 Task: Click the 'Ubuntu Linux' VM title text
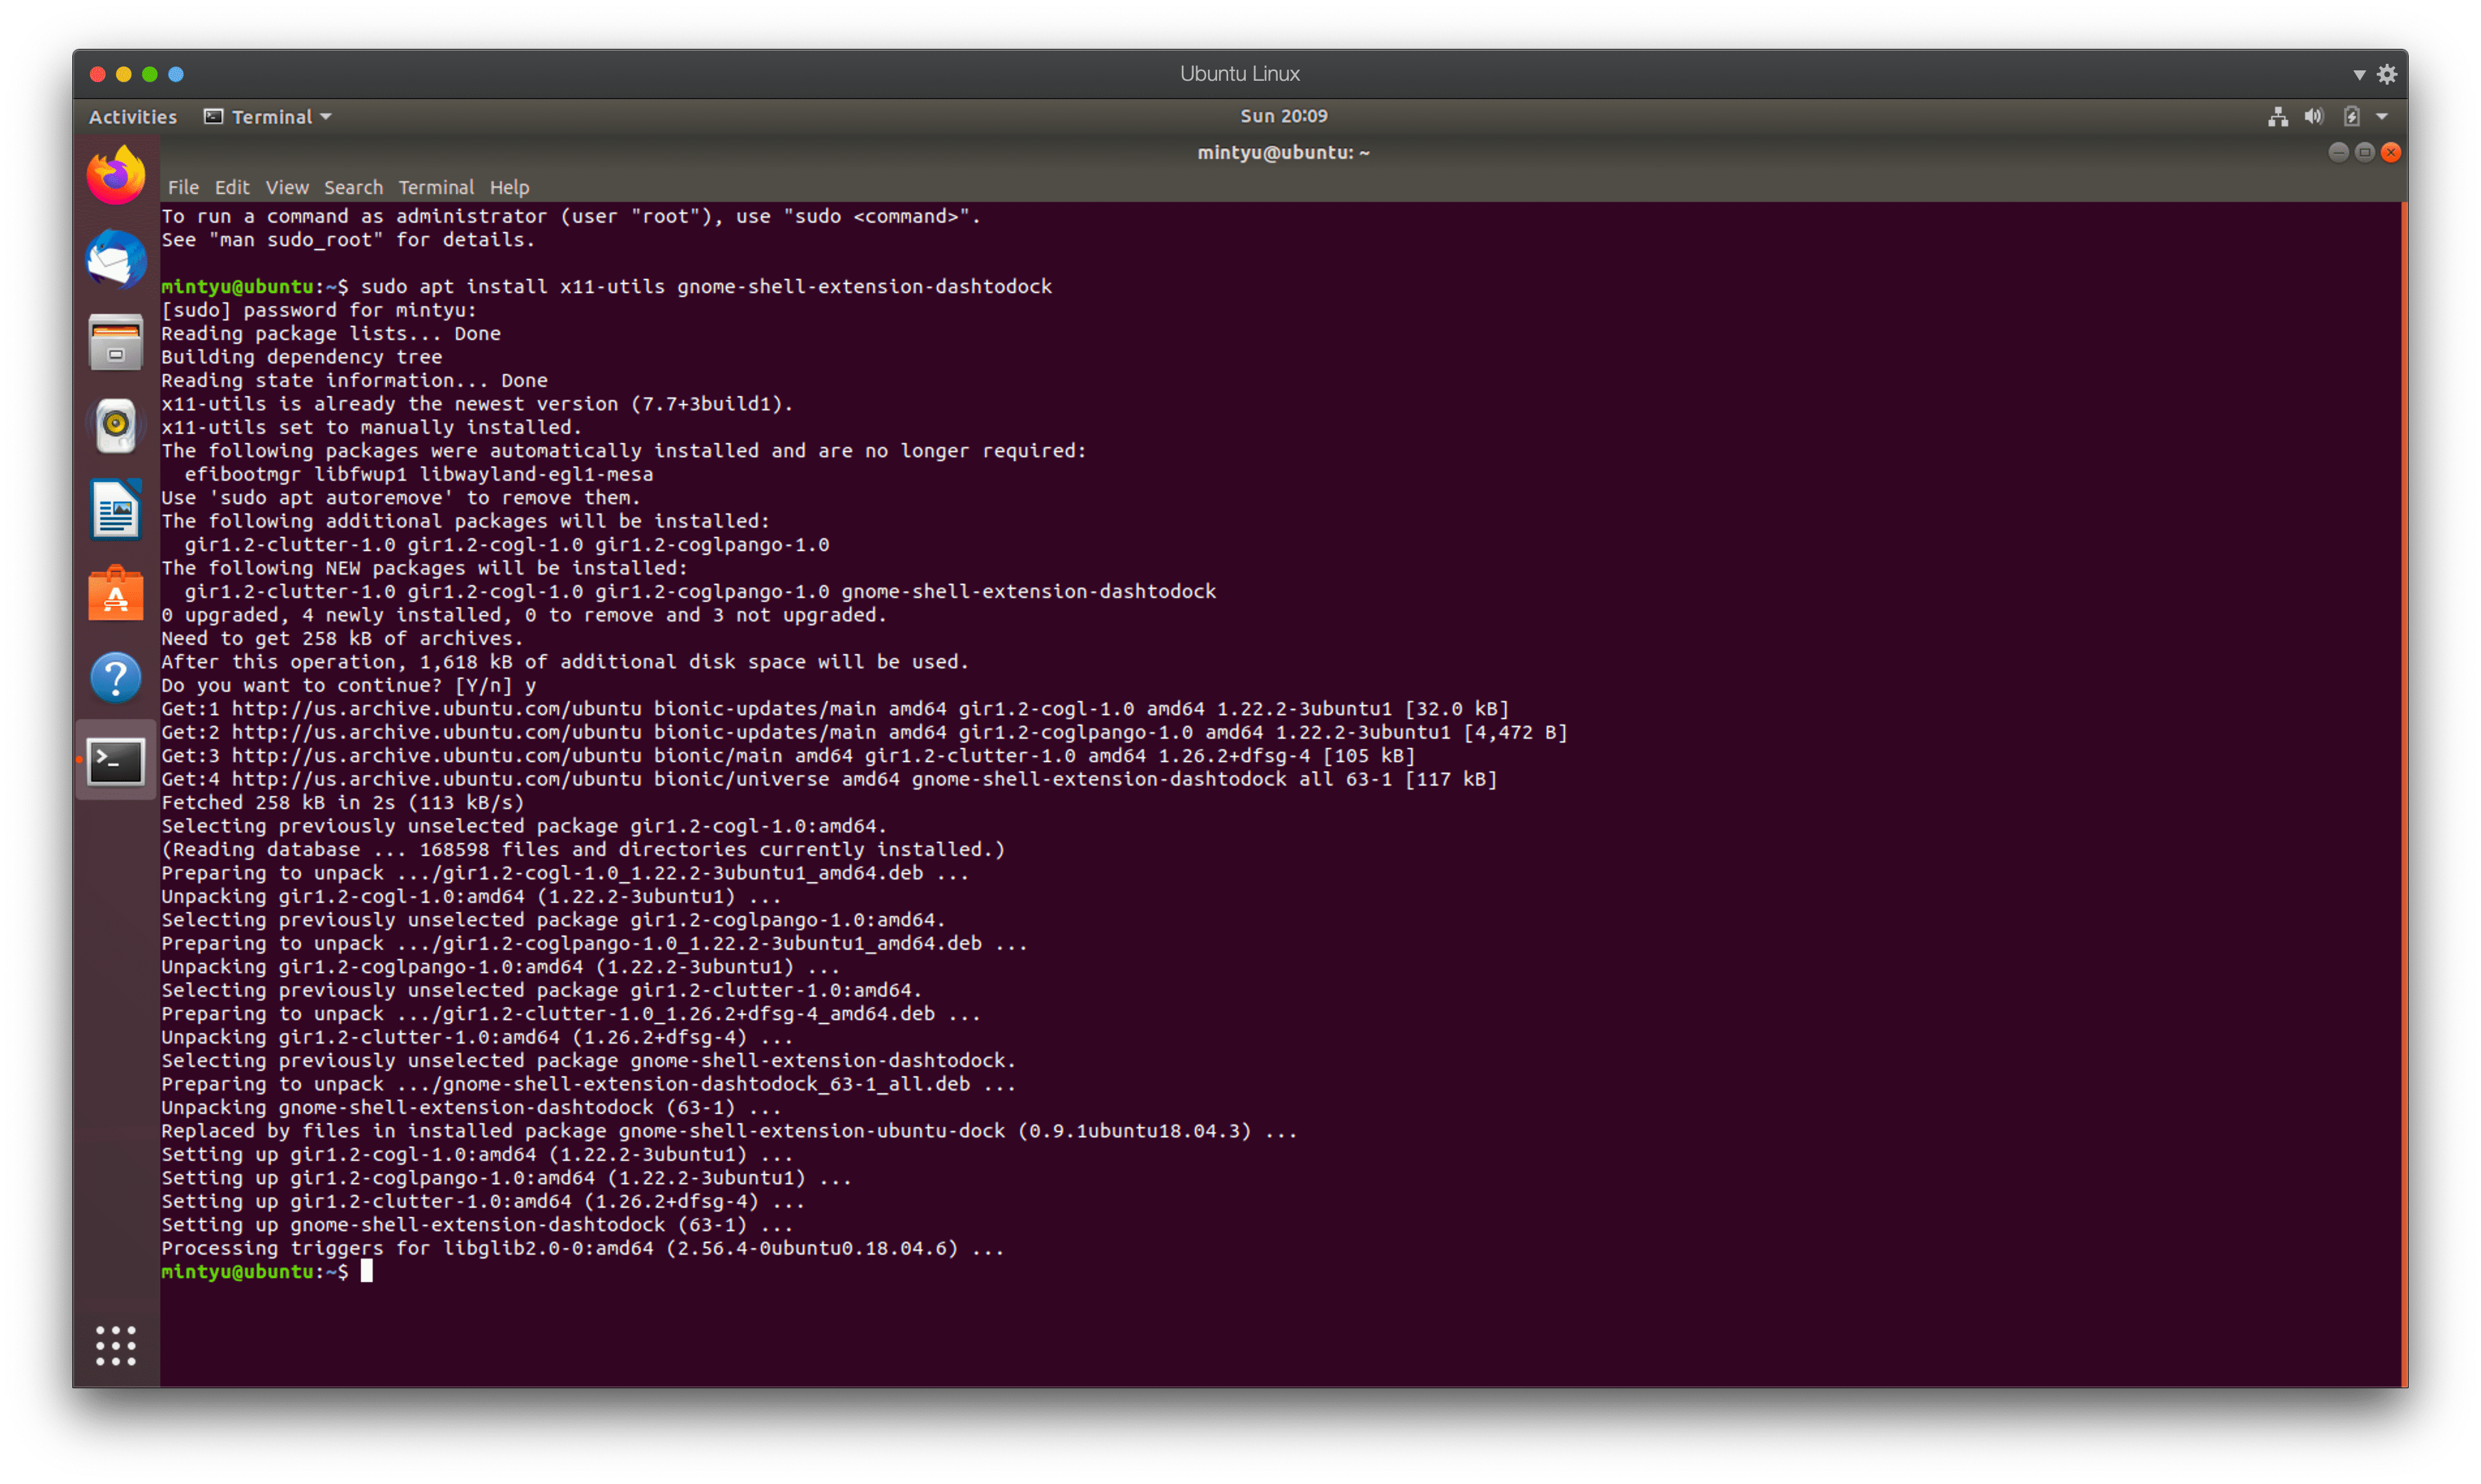click(1240, 74)
